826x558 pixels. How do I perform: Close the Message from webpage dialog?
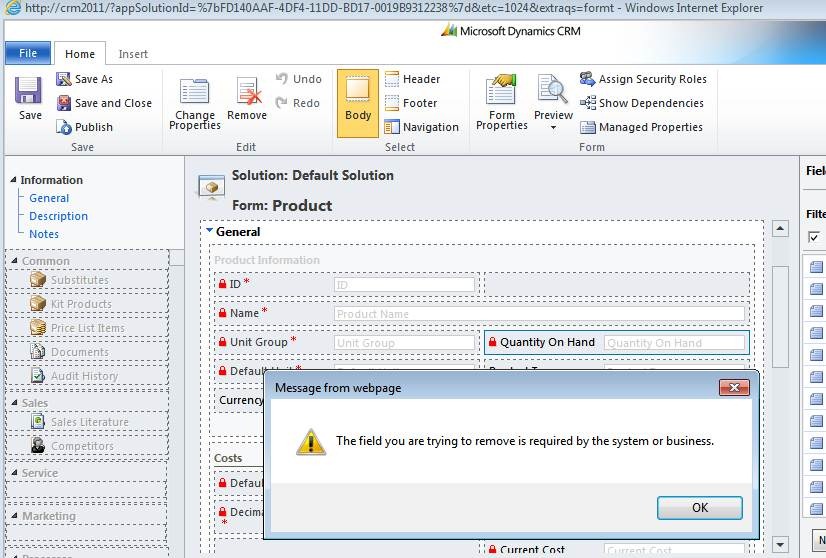pos(734,388)
